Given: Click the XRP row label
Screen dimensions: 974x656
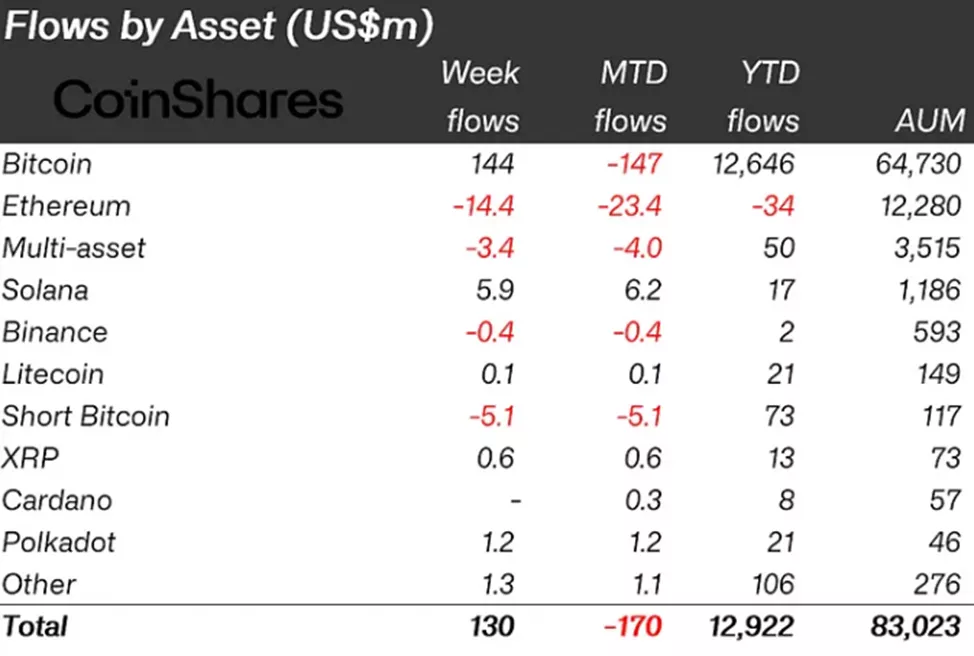Looking at the screenshot, I should (30, 458).
